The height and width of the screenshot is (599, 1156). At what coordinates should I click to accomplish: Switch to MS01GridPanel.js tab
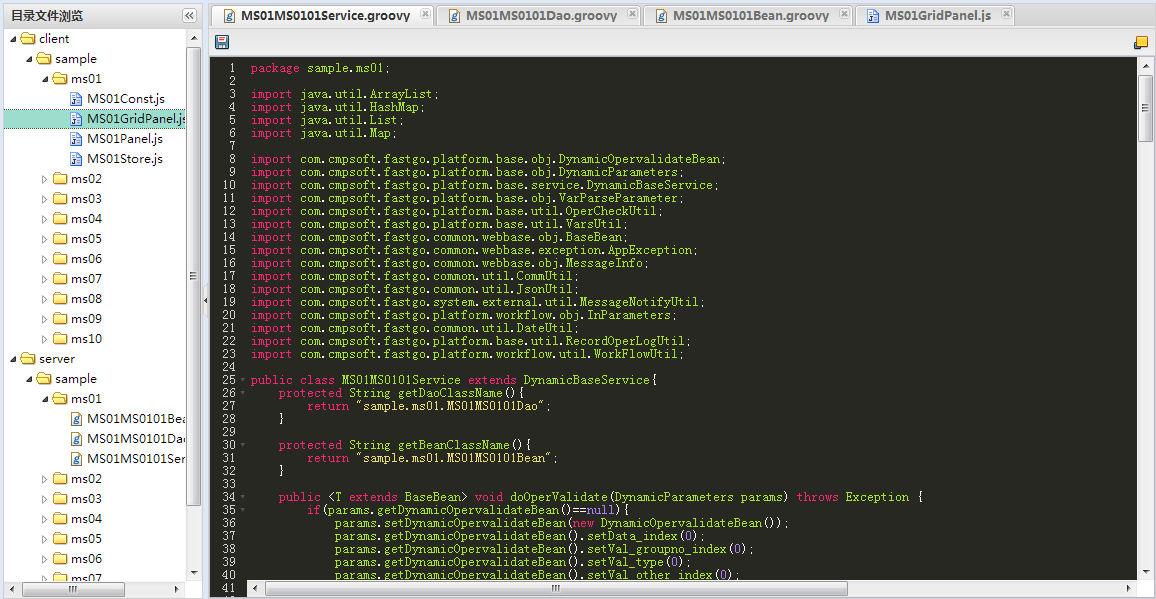point(937,15)
